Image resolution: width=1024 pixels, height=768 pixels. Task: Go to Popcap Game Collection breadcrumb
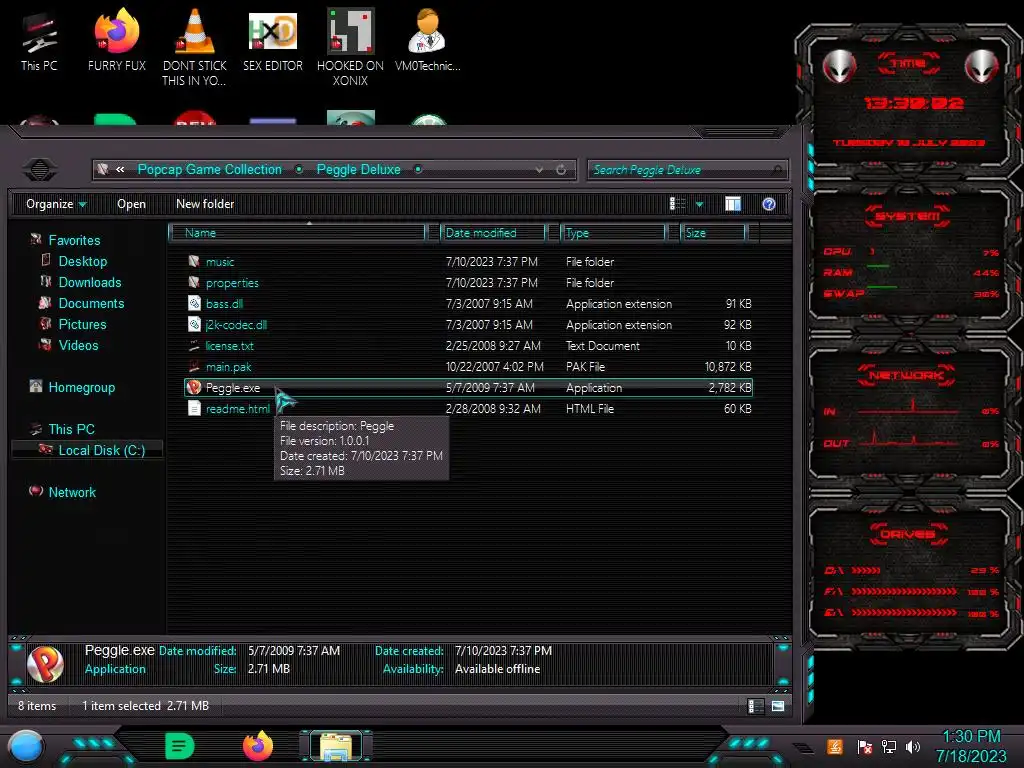click(x=210, y=169)
